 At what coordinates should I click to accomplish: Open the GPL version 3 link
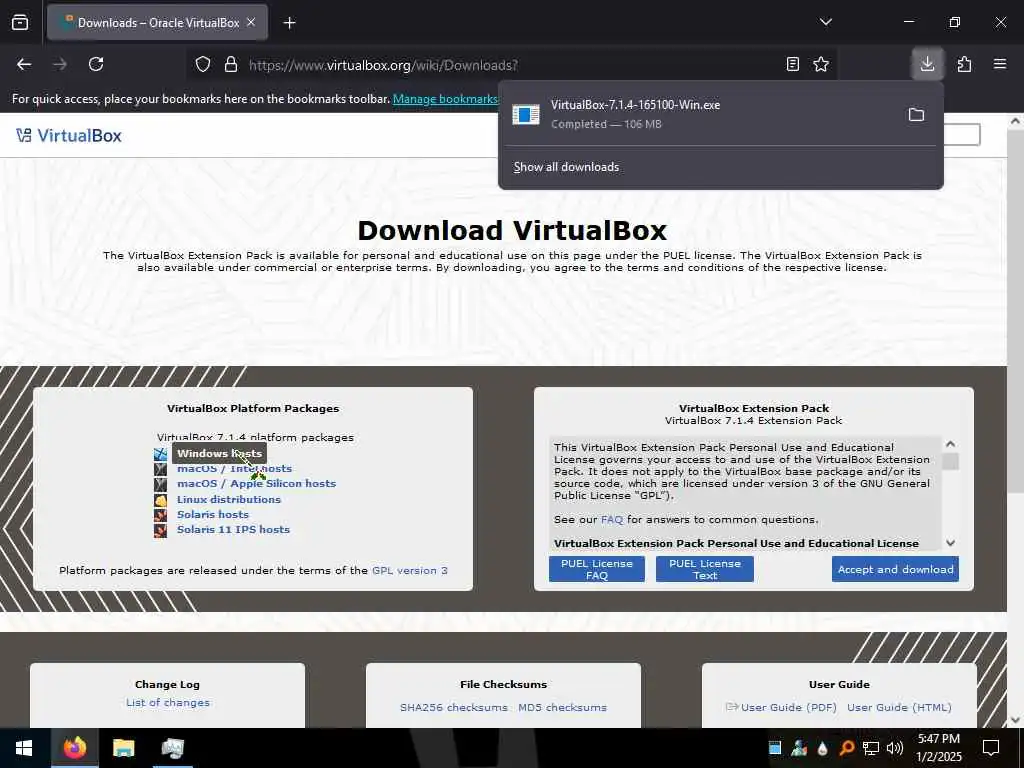click(409, 570)
